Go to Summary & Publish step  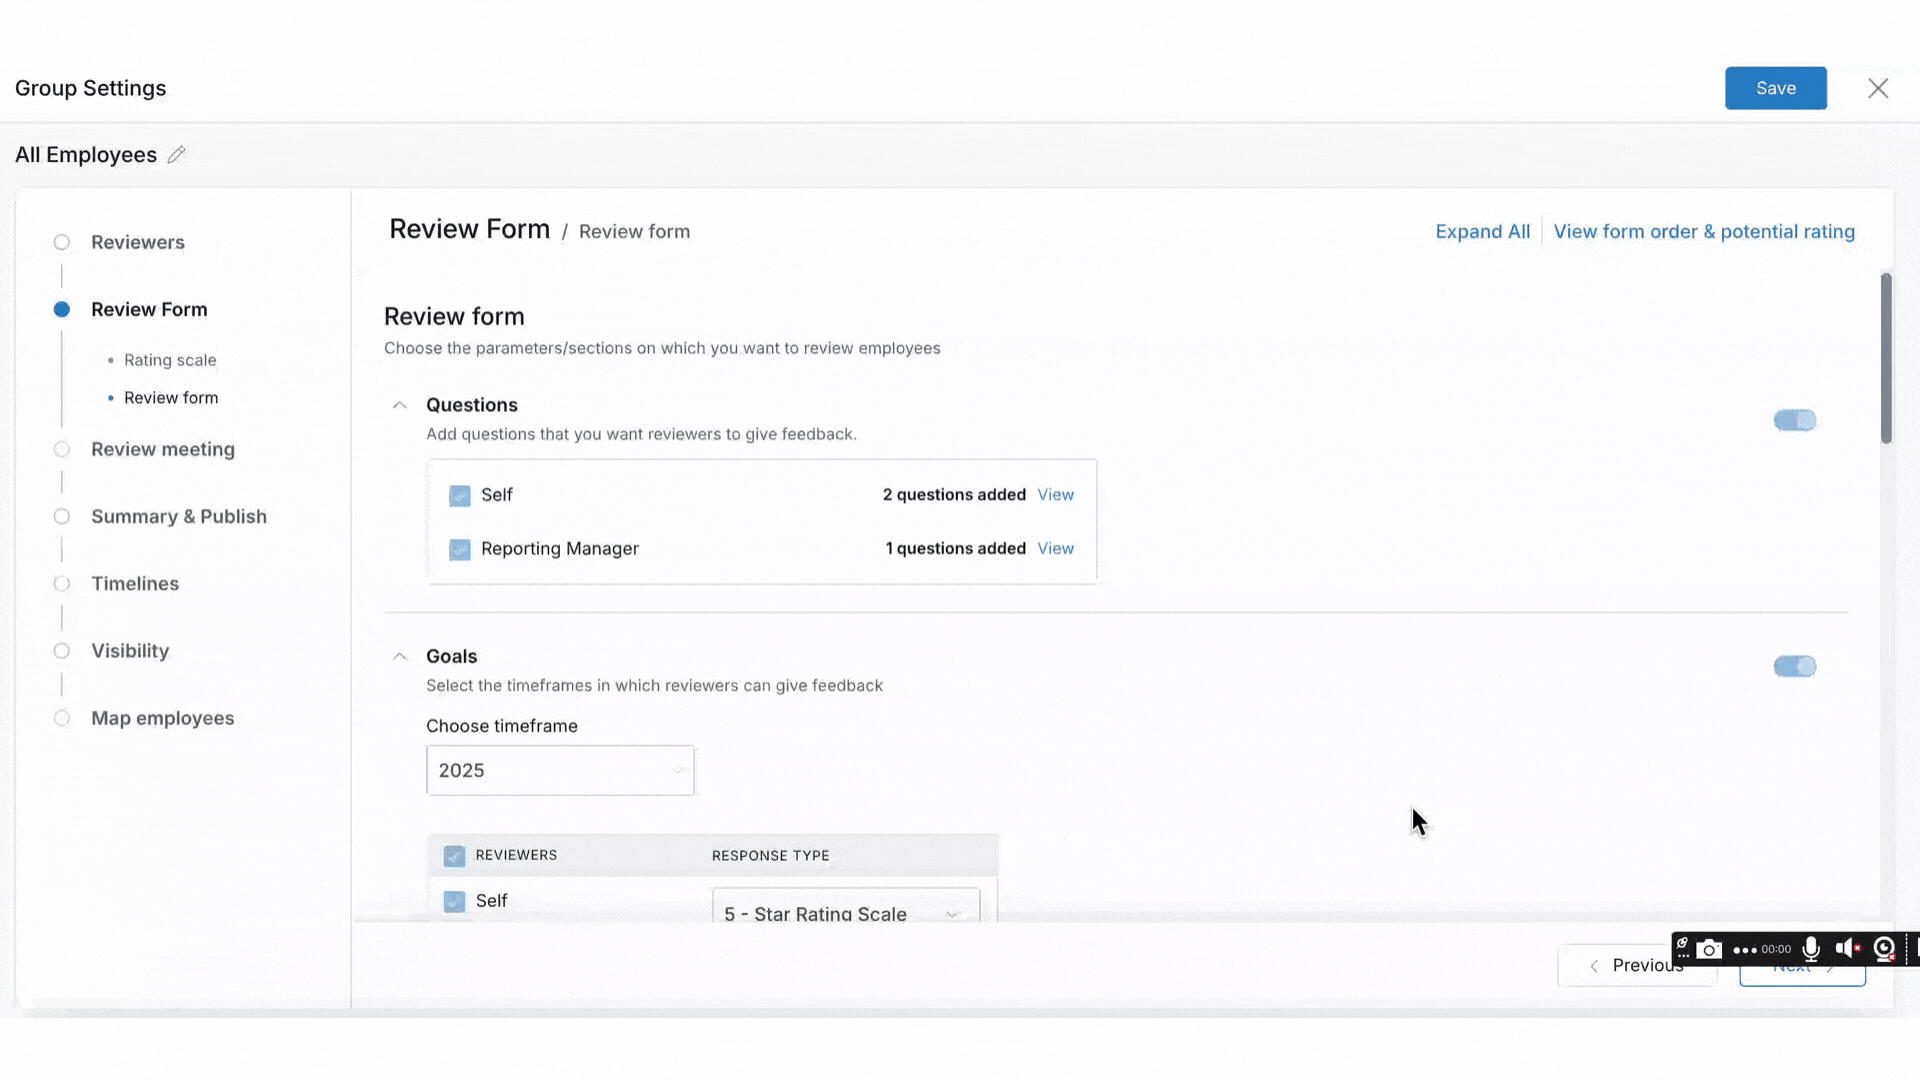click(x=178, y=517)
